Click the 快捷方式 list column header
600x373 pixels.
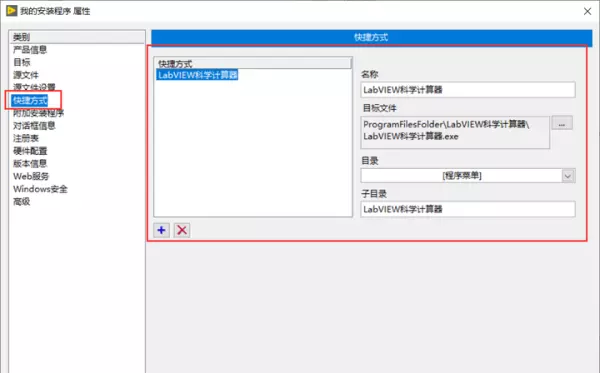pos(253,64)
